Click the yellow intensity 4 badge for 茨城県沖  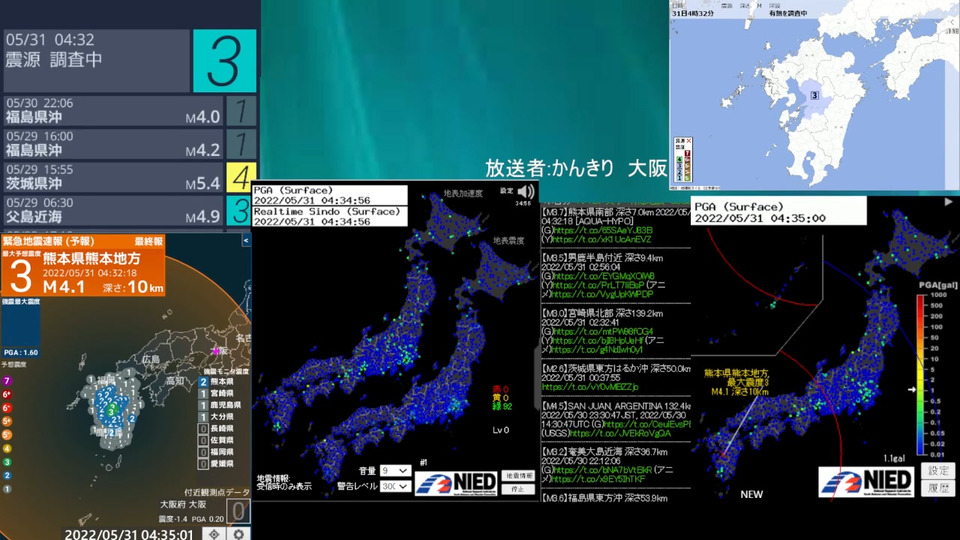click(241, 177)
